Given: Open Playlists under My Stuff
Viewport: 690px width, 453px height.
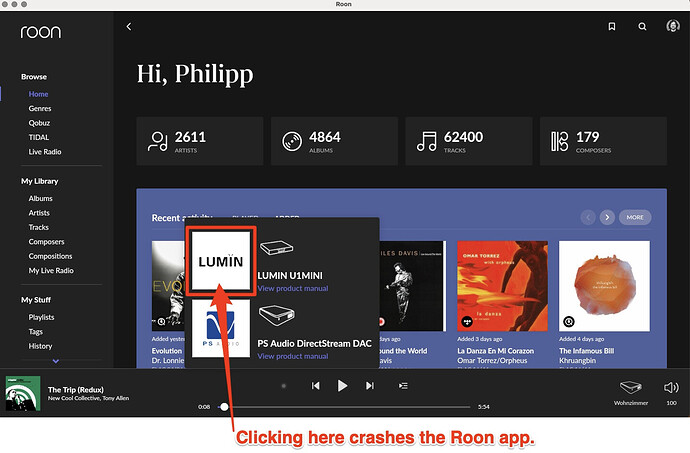Looking at the screenshot, I should [x=41, y=317].
